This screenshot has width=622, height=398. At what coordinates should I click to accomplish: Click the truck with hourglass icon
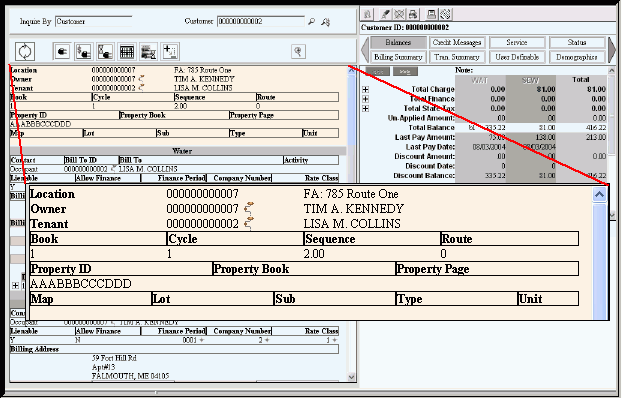click(149, 52)
